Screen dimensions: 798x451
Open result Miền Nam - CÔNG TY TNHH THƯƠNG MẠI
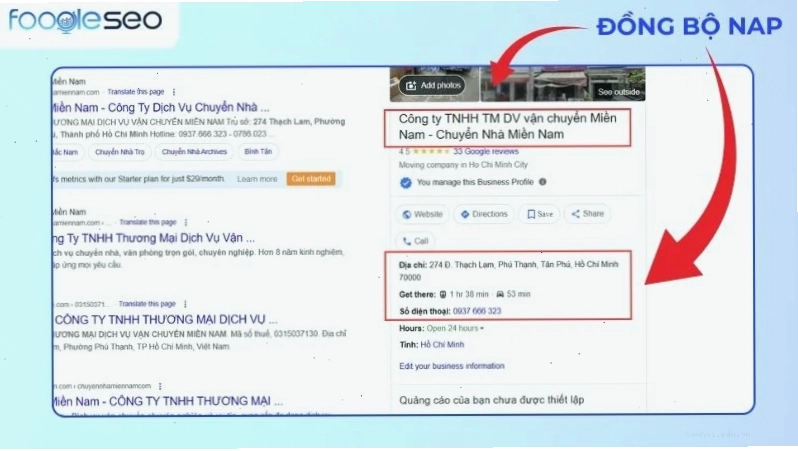point(168,401)
